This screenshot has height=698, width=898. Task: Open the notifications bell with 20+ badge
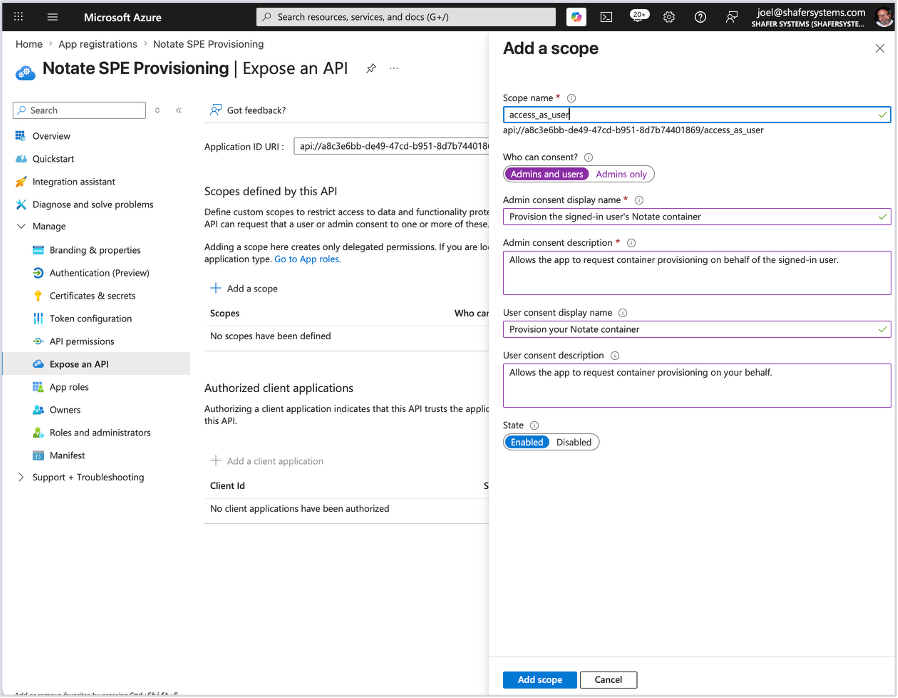tap(639, 16)
